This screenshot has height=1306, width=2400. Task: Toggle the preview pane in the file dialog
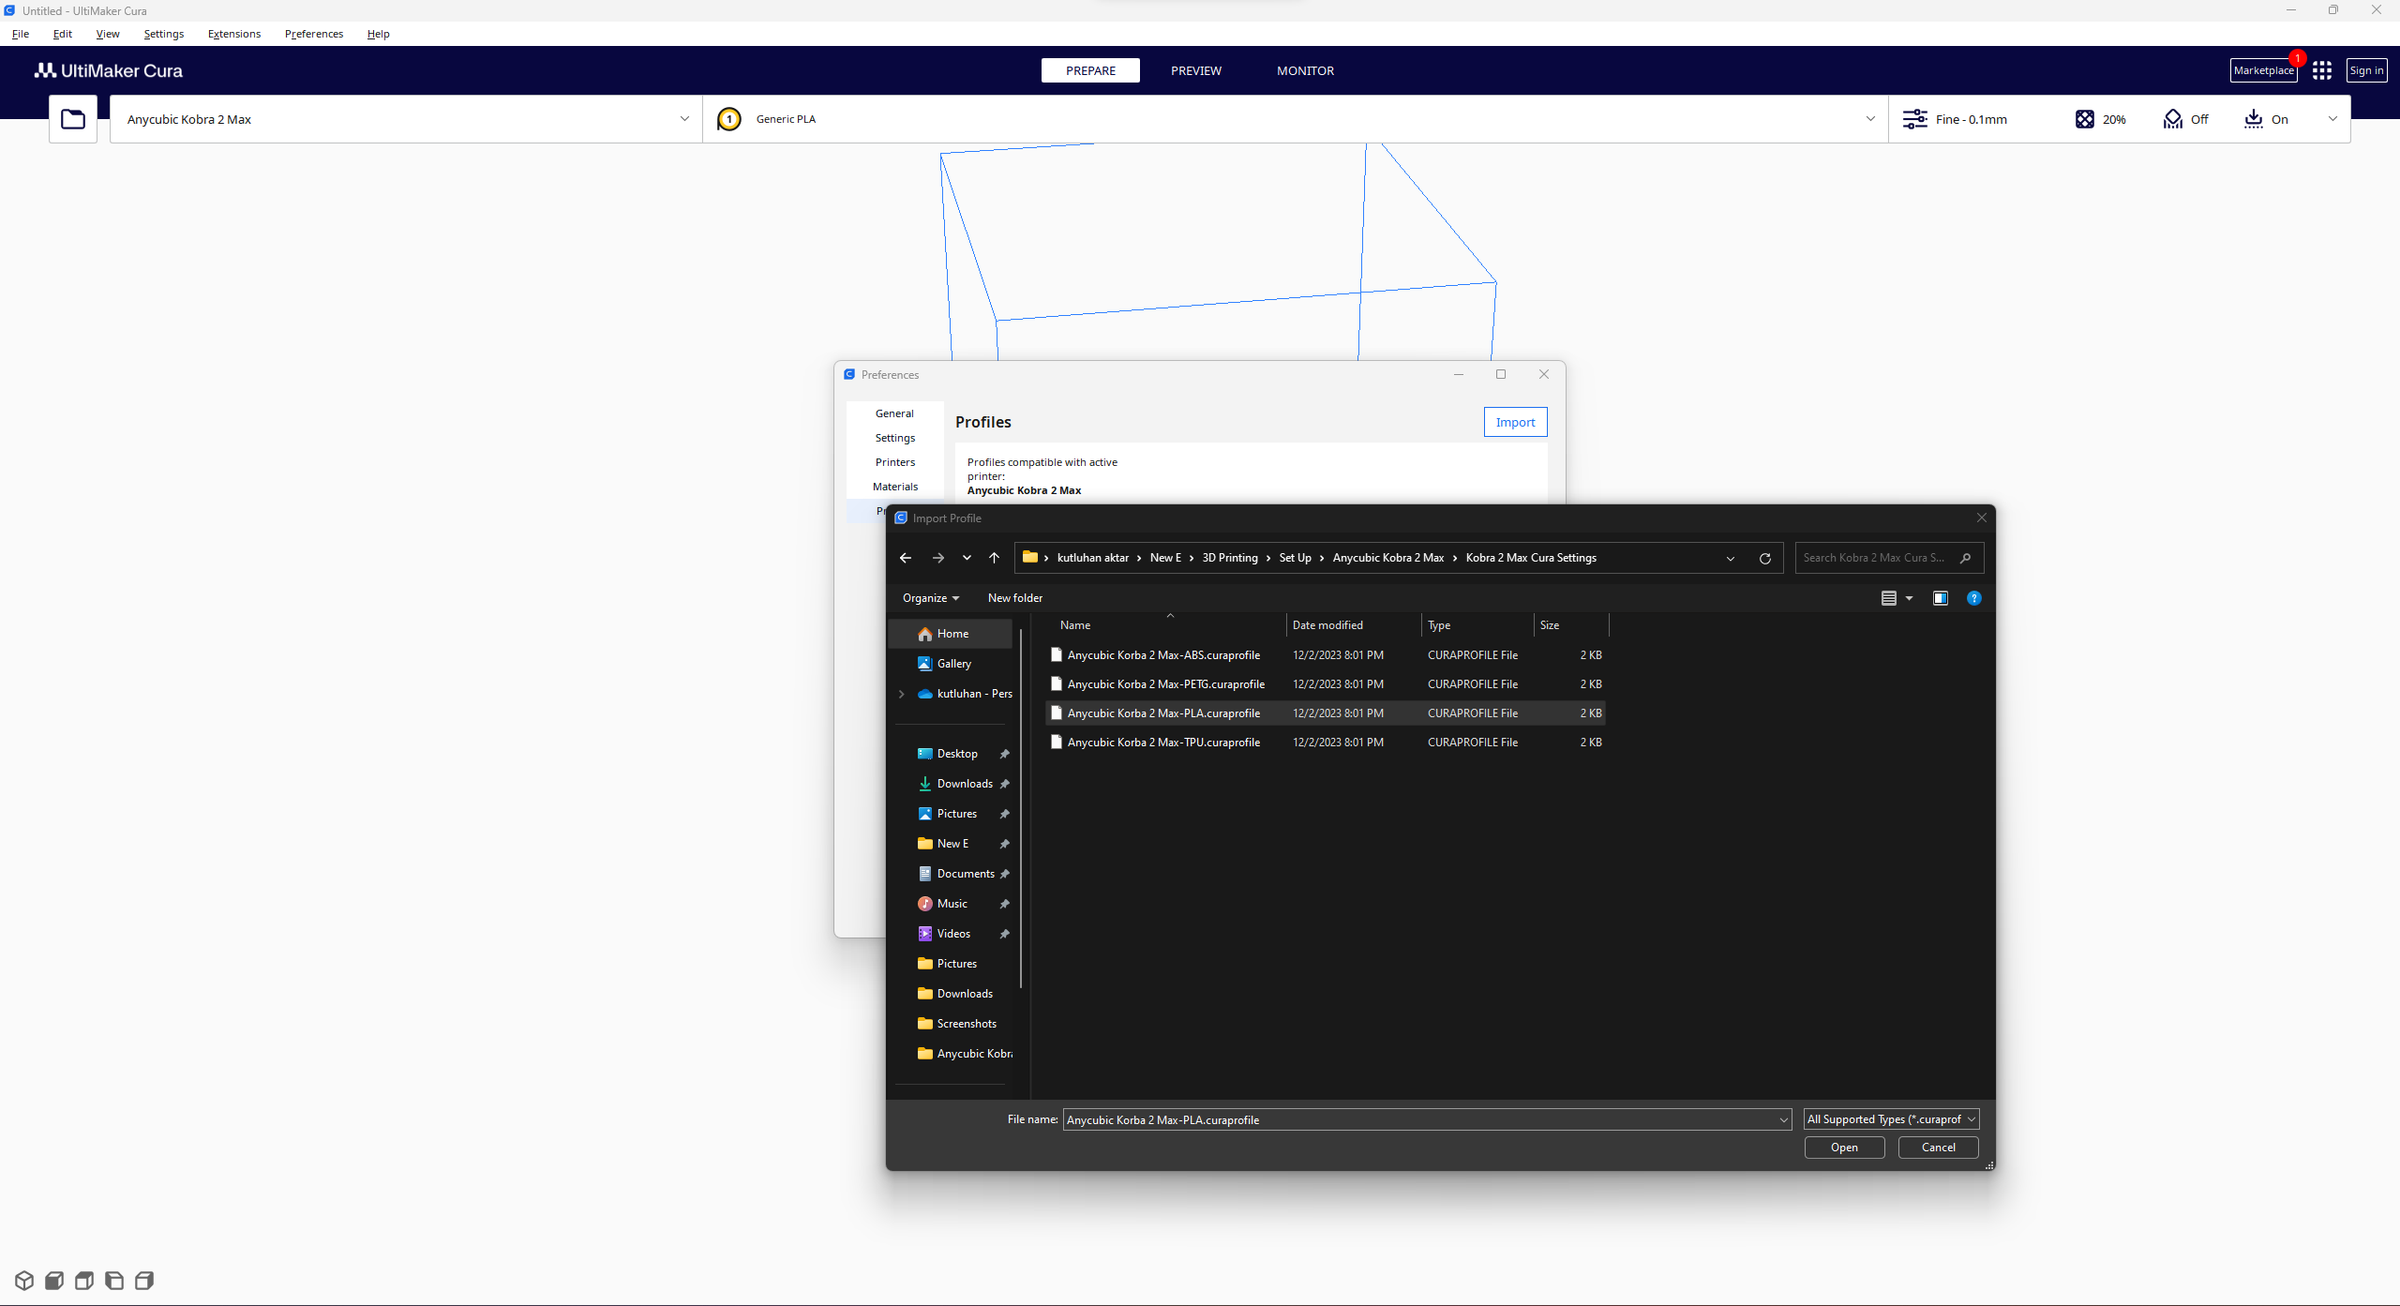pyautogui.click(x=1941, y=597)
